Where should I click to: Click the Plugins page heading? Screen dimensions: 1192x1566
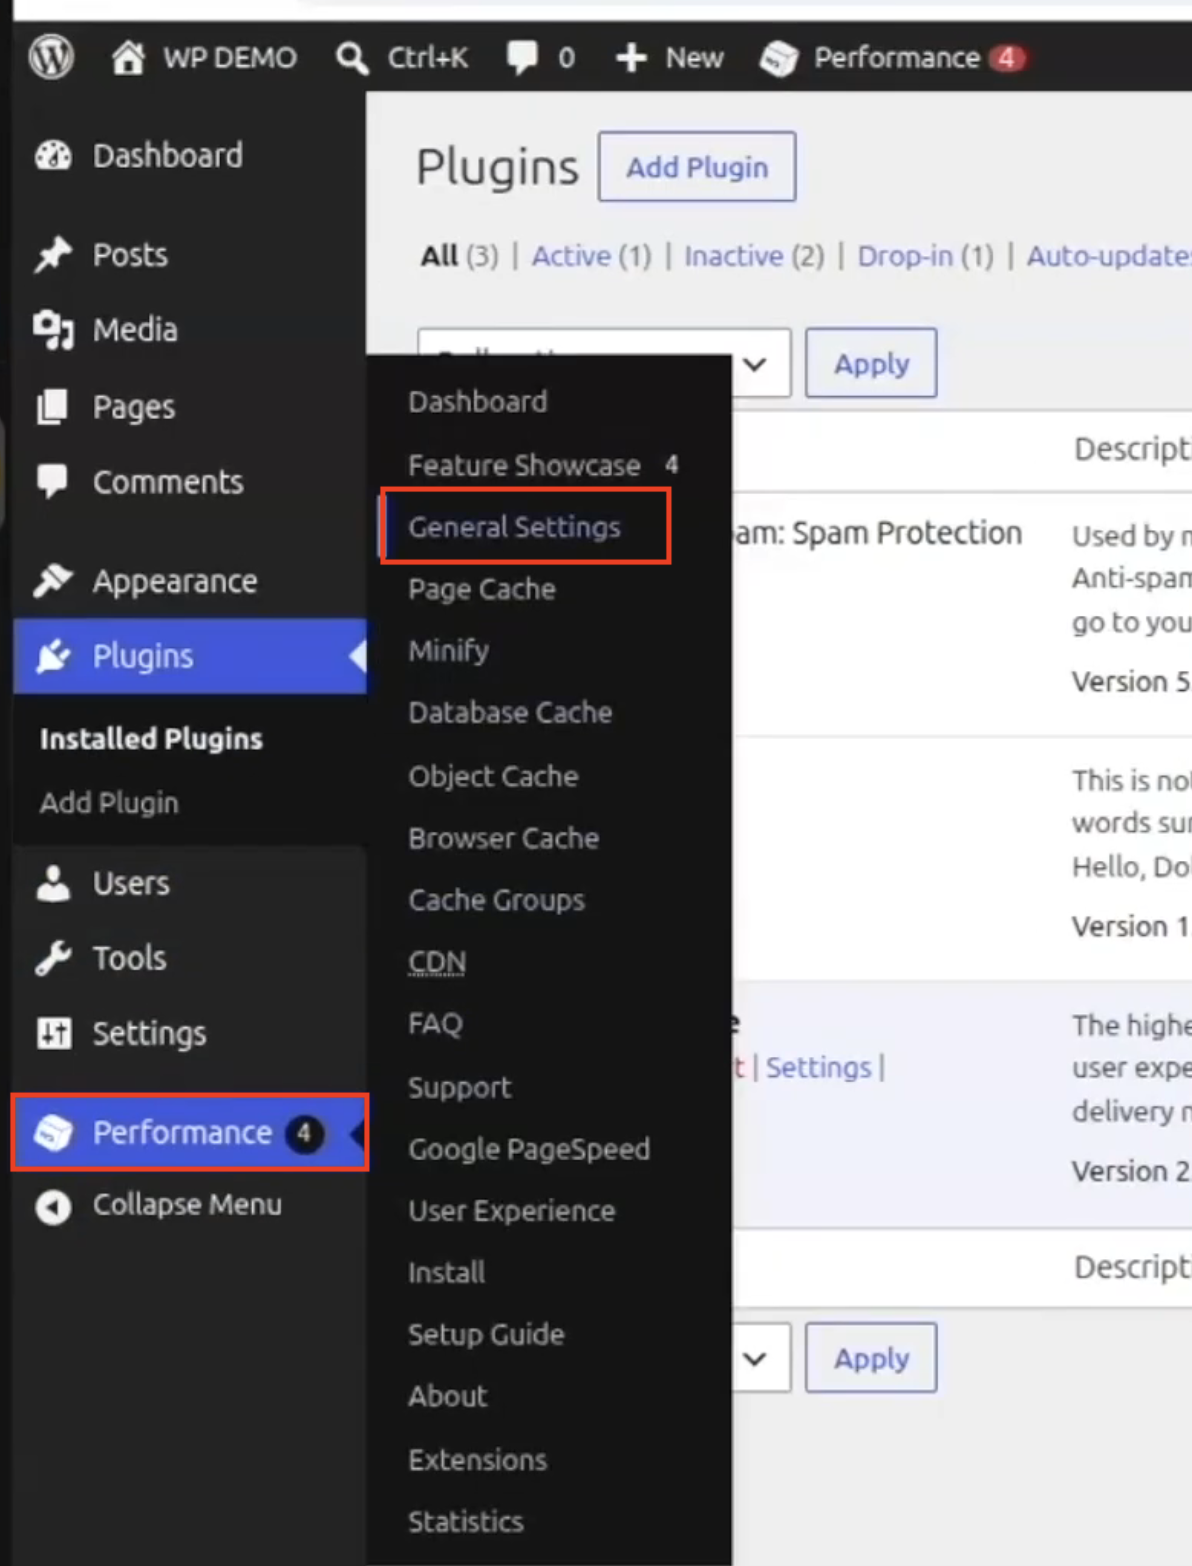(497, 167)
